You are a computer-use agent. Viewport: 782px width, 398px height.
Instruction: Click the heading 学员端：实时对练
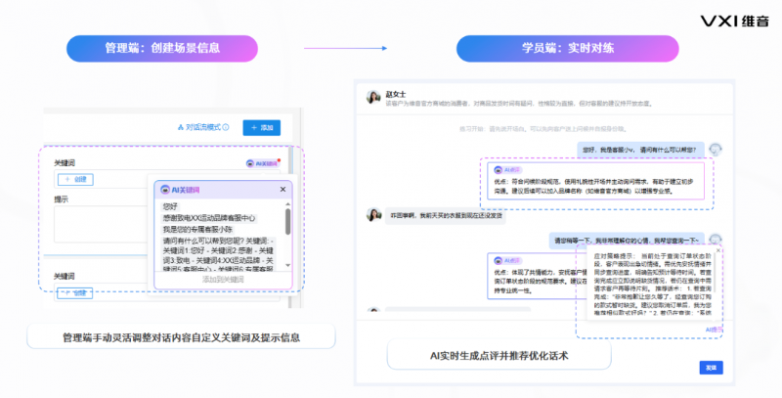pos(568,48)
